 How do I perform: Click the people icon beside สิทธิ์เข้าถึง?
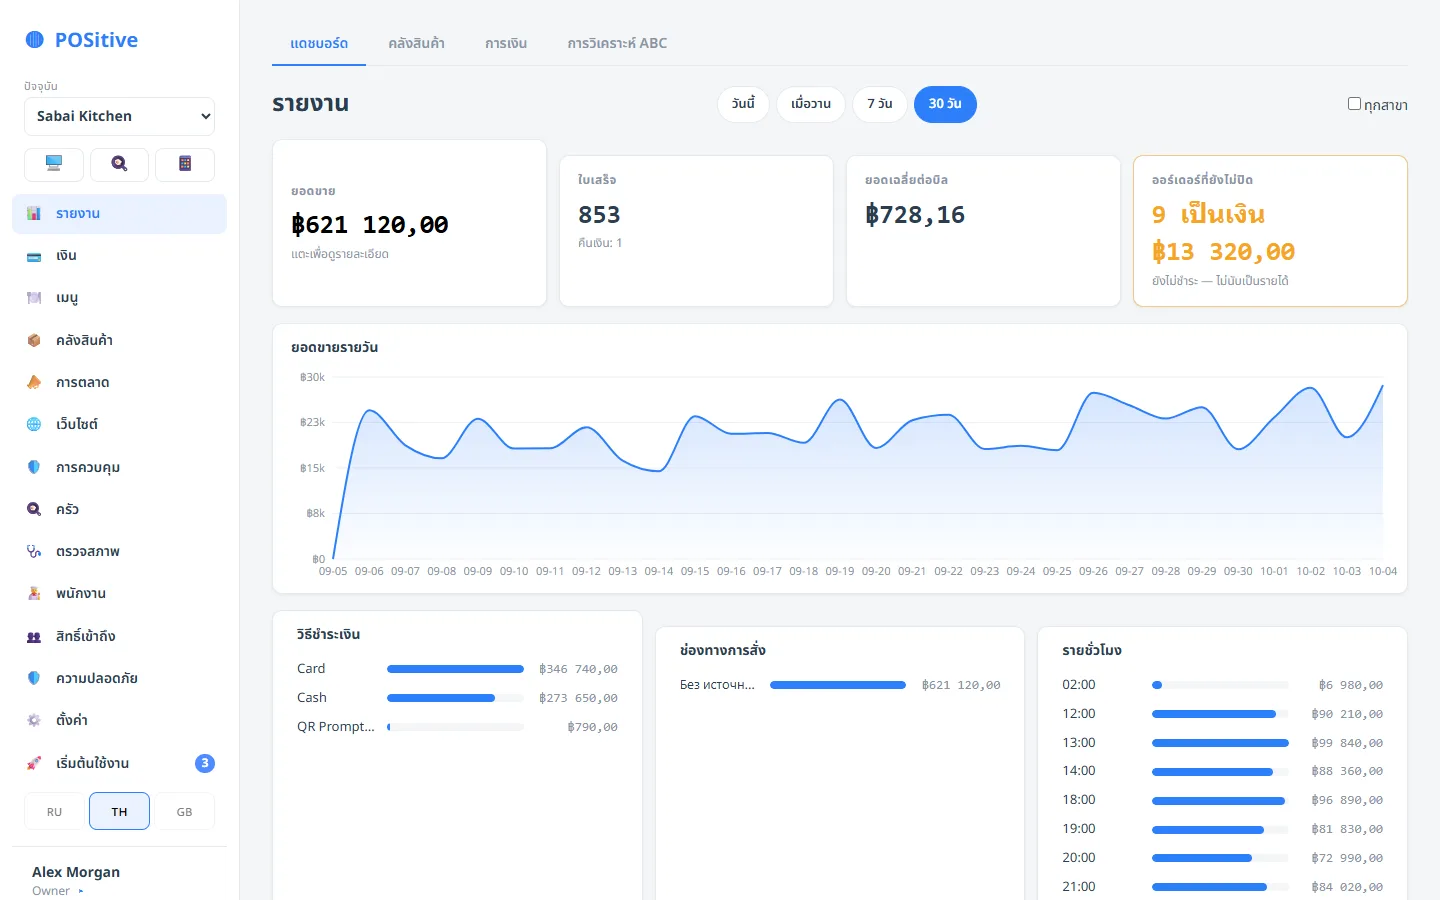click(x=34, y=636)
